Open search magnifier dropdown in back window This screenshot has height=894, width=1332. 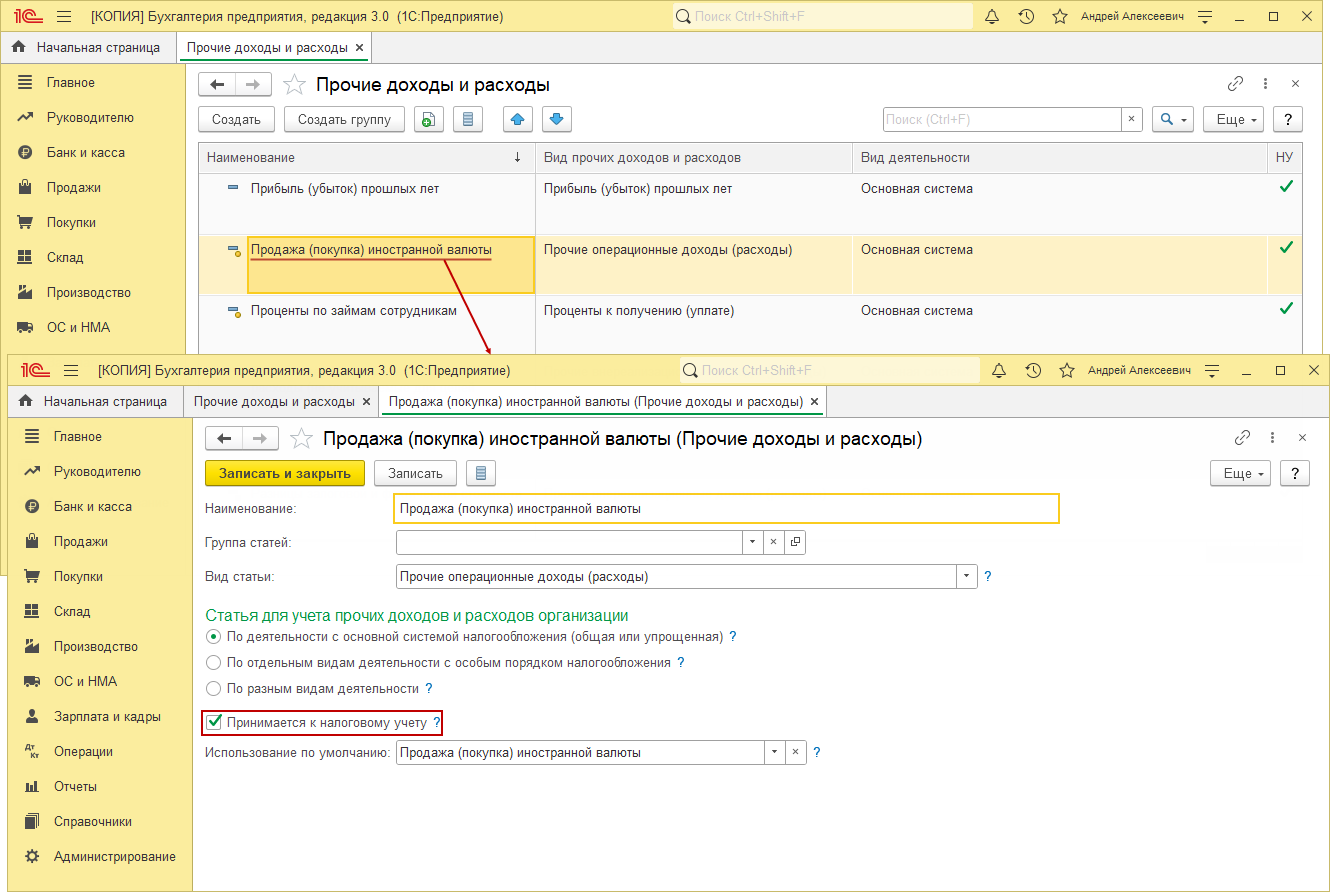tap(1173, 119)
